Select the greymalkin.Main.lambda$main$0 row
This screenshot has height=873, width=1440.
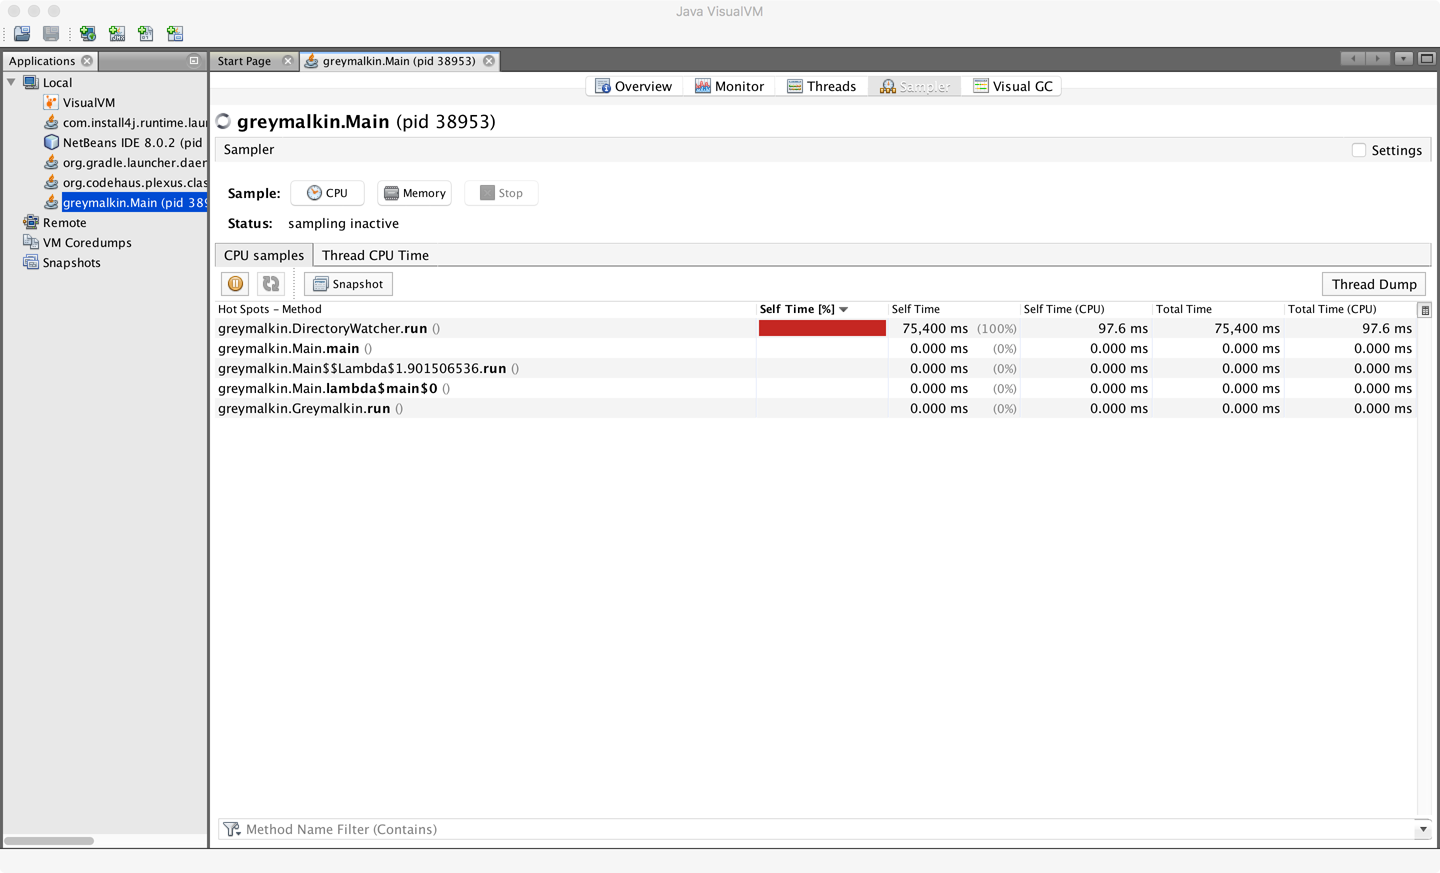pyautogui.click(x=816, y=388)
